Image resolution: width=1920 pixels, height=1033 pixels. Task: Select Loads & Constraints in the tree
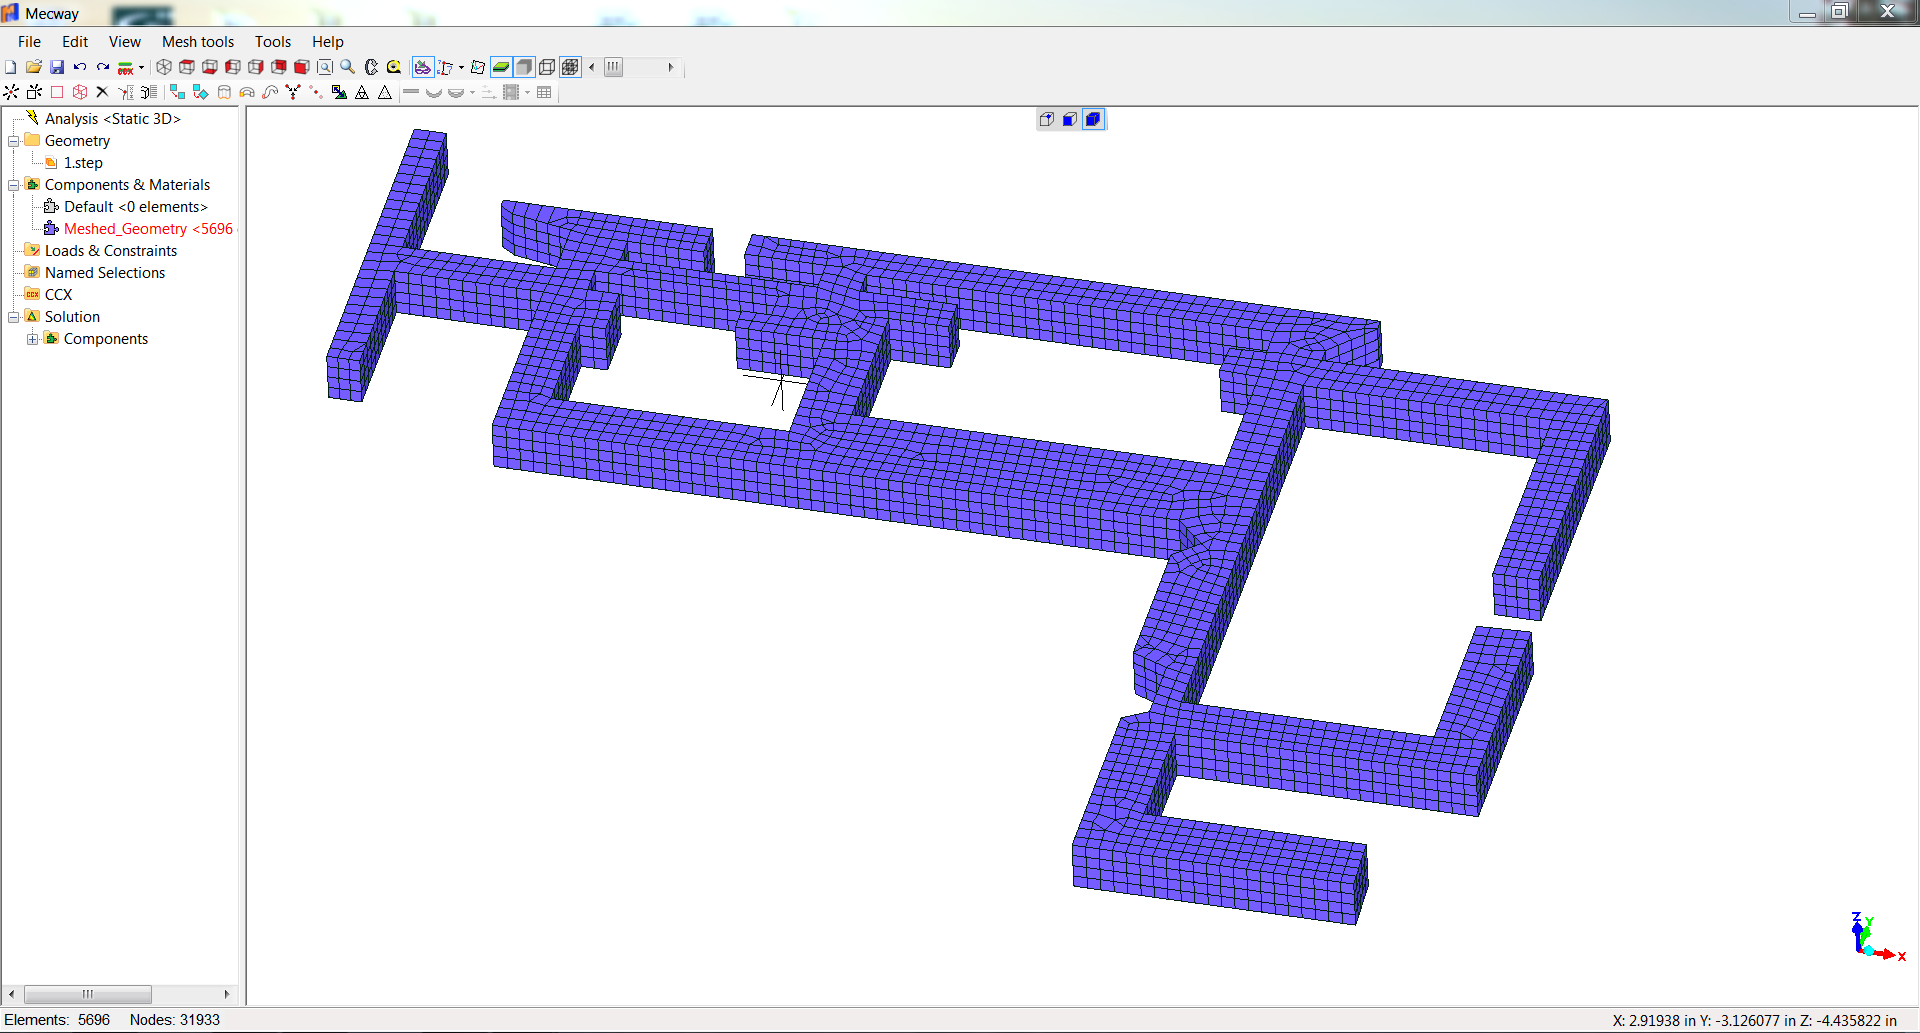[x=111, y=251]
